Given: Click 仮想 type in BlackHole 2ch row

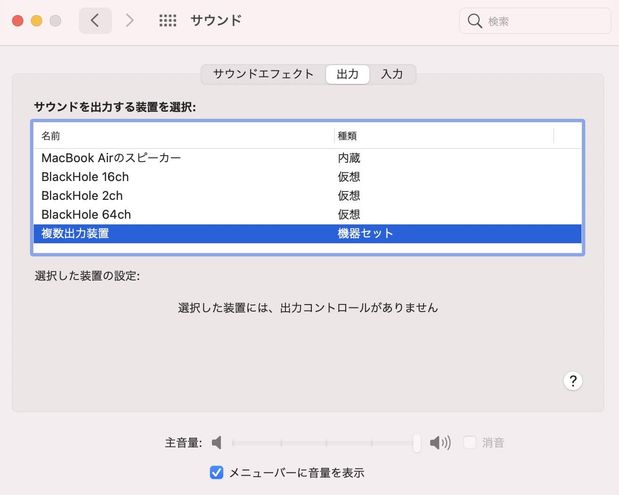Looking at the screenshot, I should (349, 196).
